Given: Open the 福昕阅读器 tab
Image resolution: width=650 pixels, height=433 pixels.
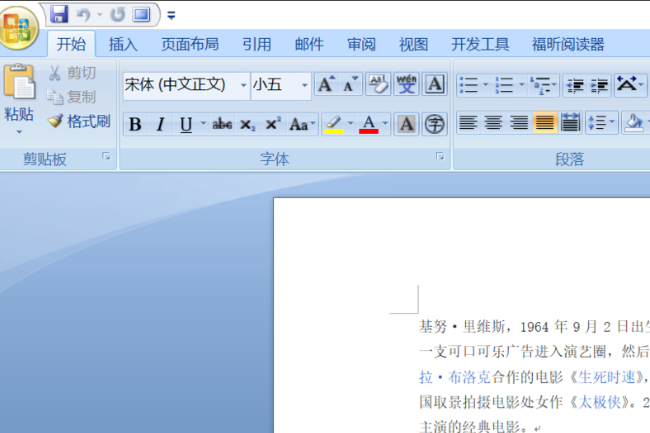Looking at the screenshot, I should pos(568,44).
